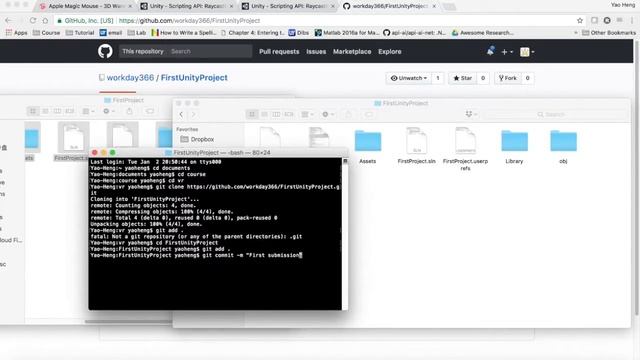Open the obj folder in Finder
This screenshot has height=360, width=640.
point(563,147)
